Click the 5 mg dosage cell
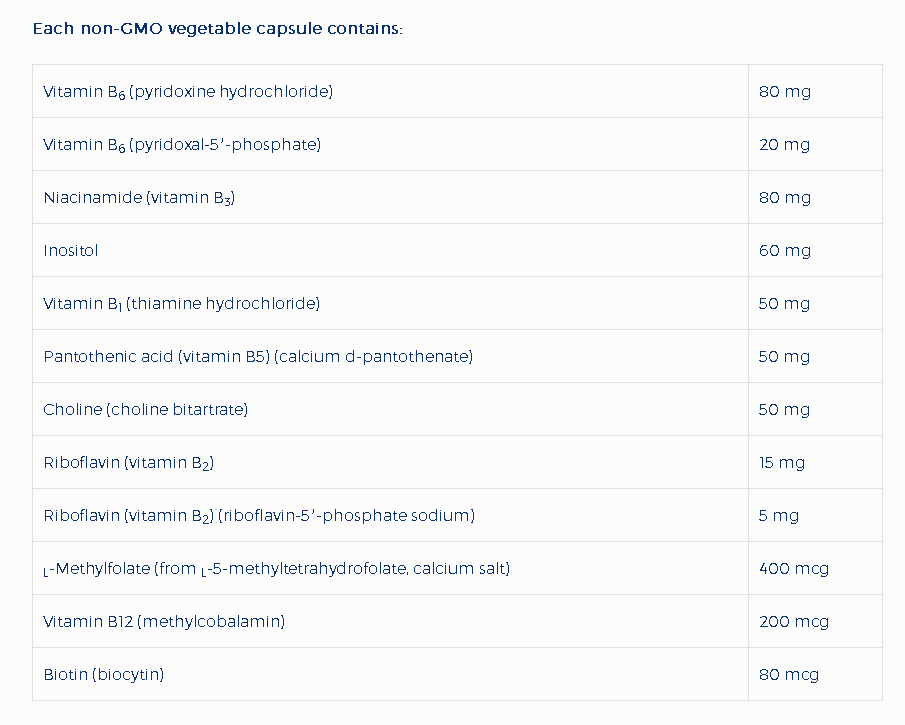 tap(778, 516)
